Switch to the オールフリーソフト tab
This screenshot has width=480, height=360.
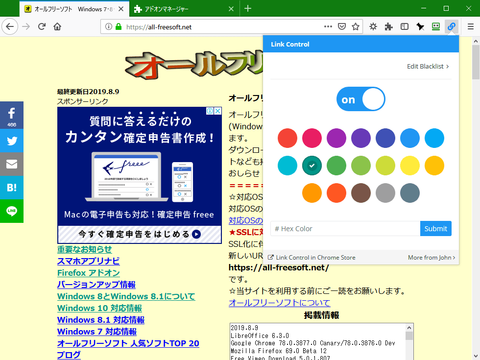[73, 9]
